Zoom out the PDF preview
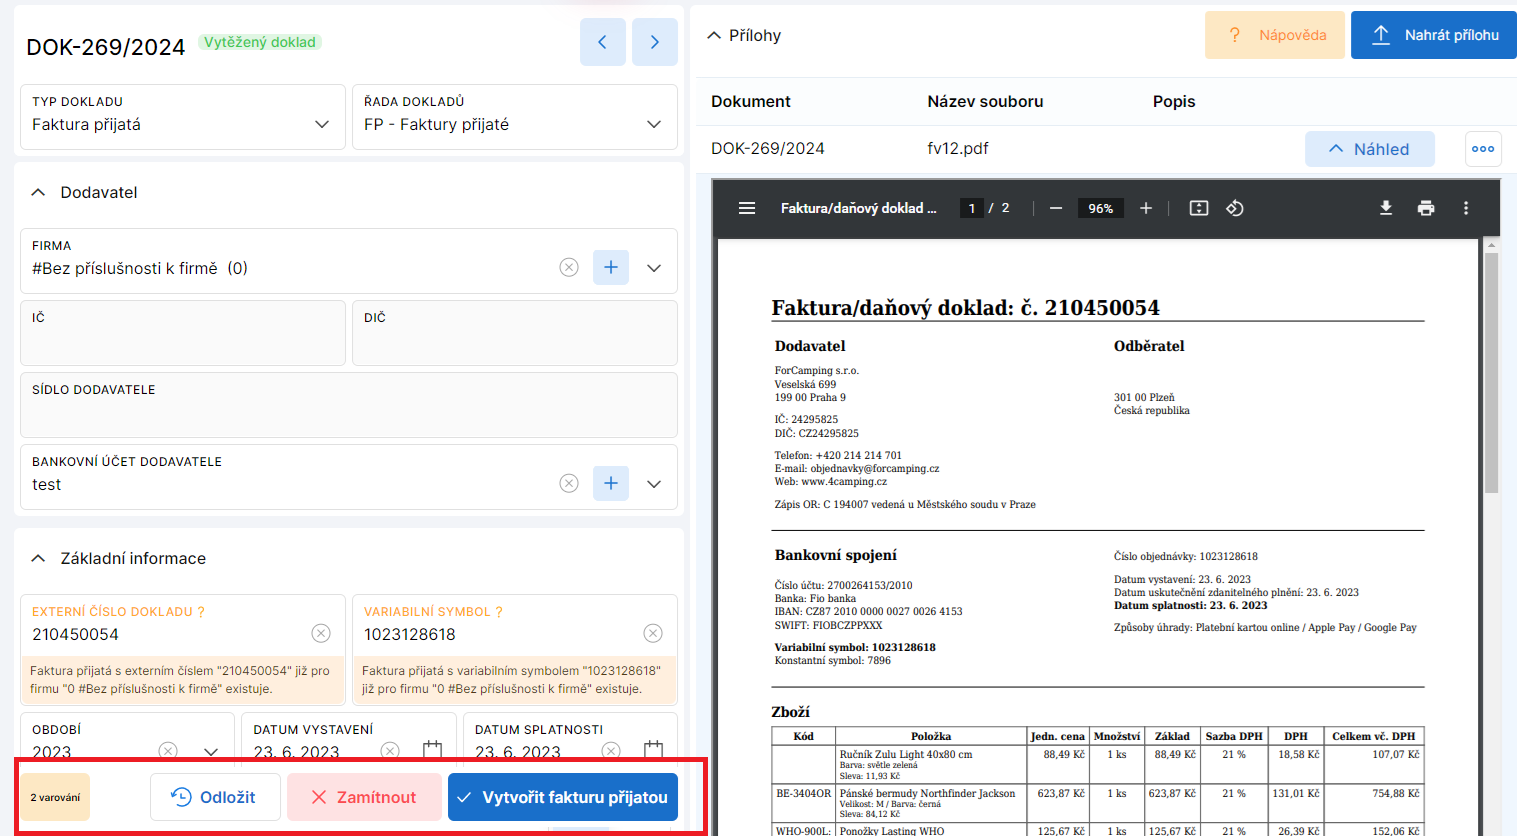Image resolution: width=1517 pixels, height=836 pixels. (x=1056, y=208)
